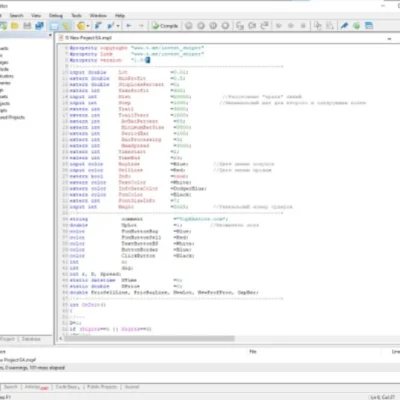Click the Step Over debug icon

point(252,26)
